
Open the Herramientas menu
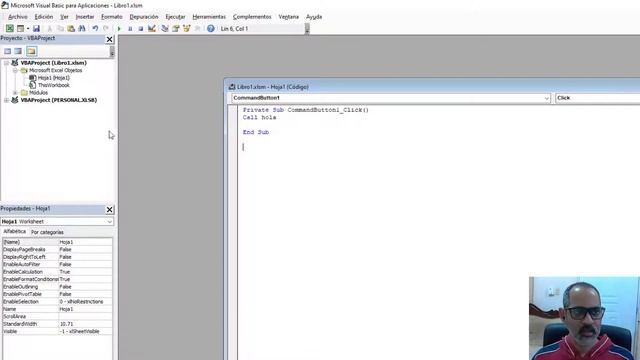[x=209, y=17]
